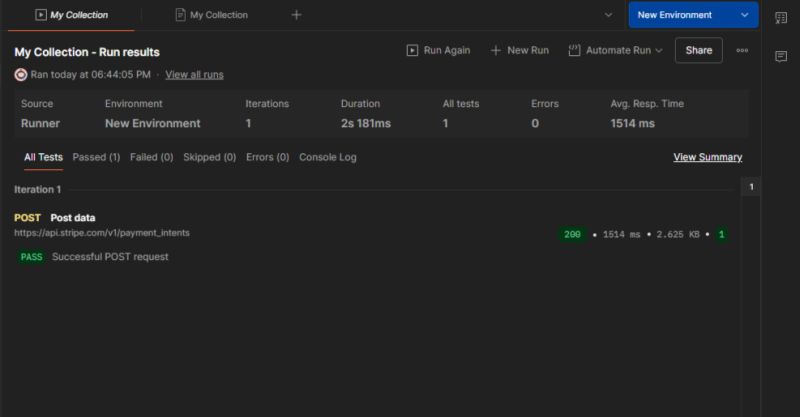Select the All Tests filter tab
This screenshot has height=417, width=800.
click(x=43, y=158)
